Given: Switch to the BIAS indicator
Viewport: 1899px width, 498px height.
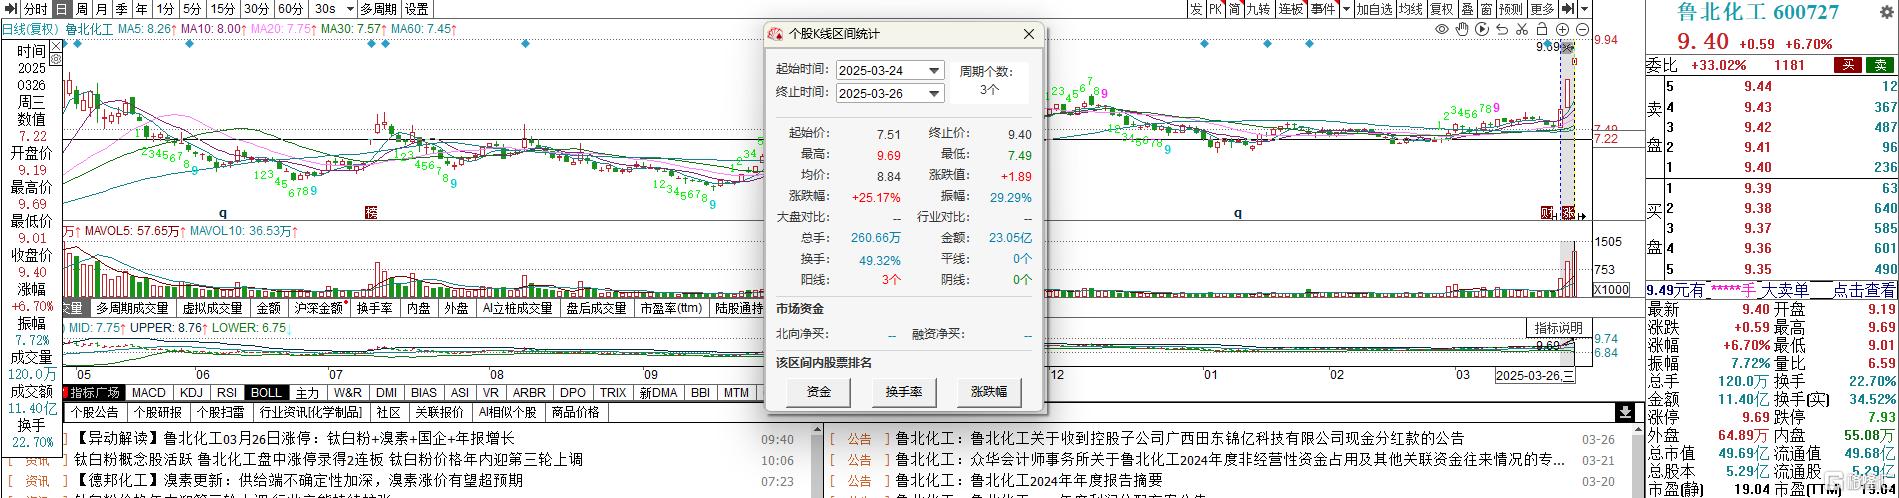Looking at the screenshot, I should [424, 393].
